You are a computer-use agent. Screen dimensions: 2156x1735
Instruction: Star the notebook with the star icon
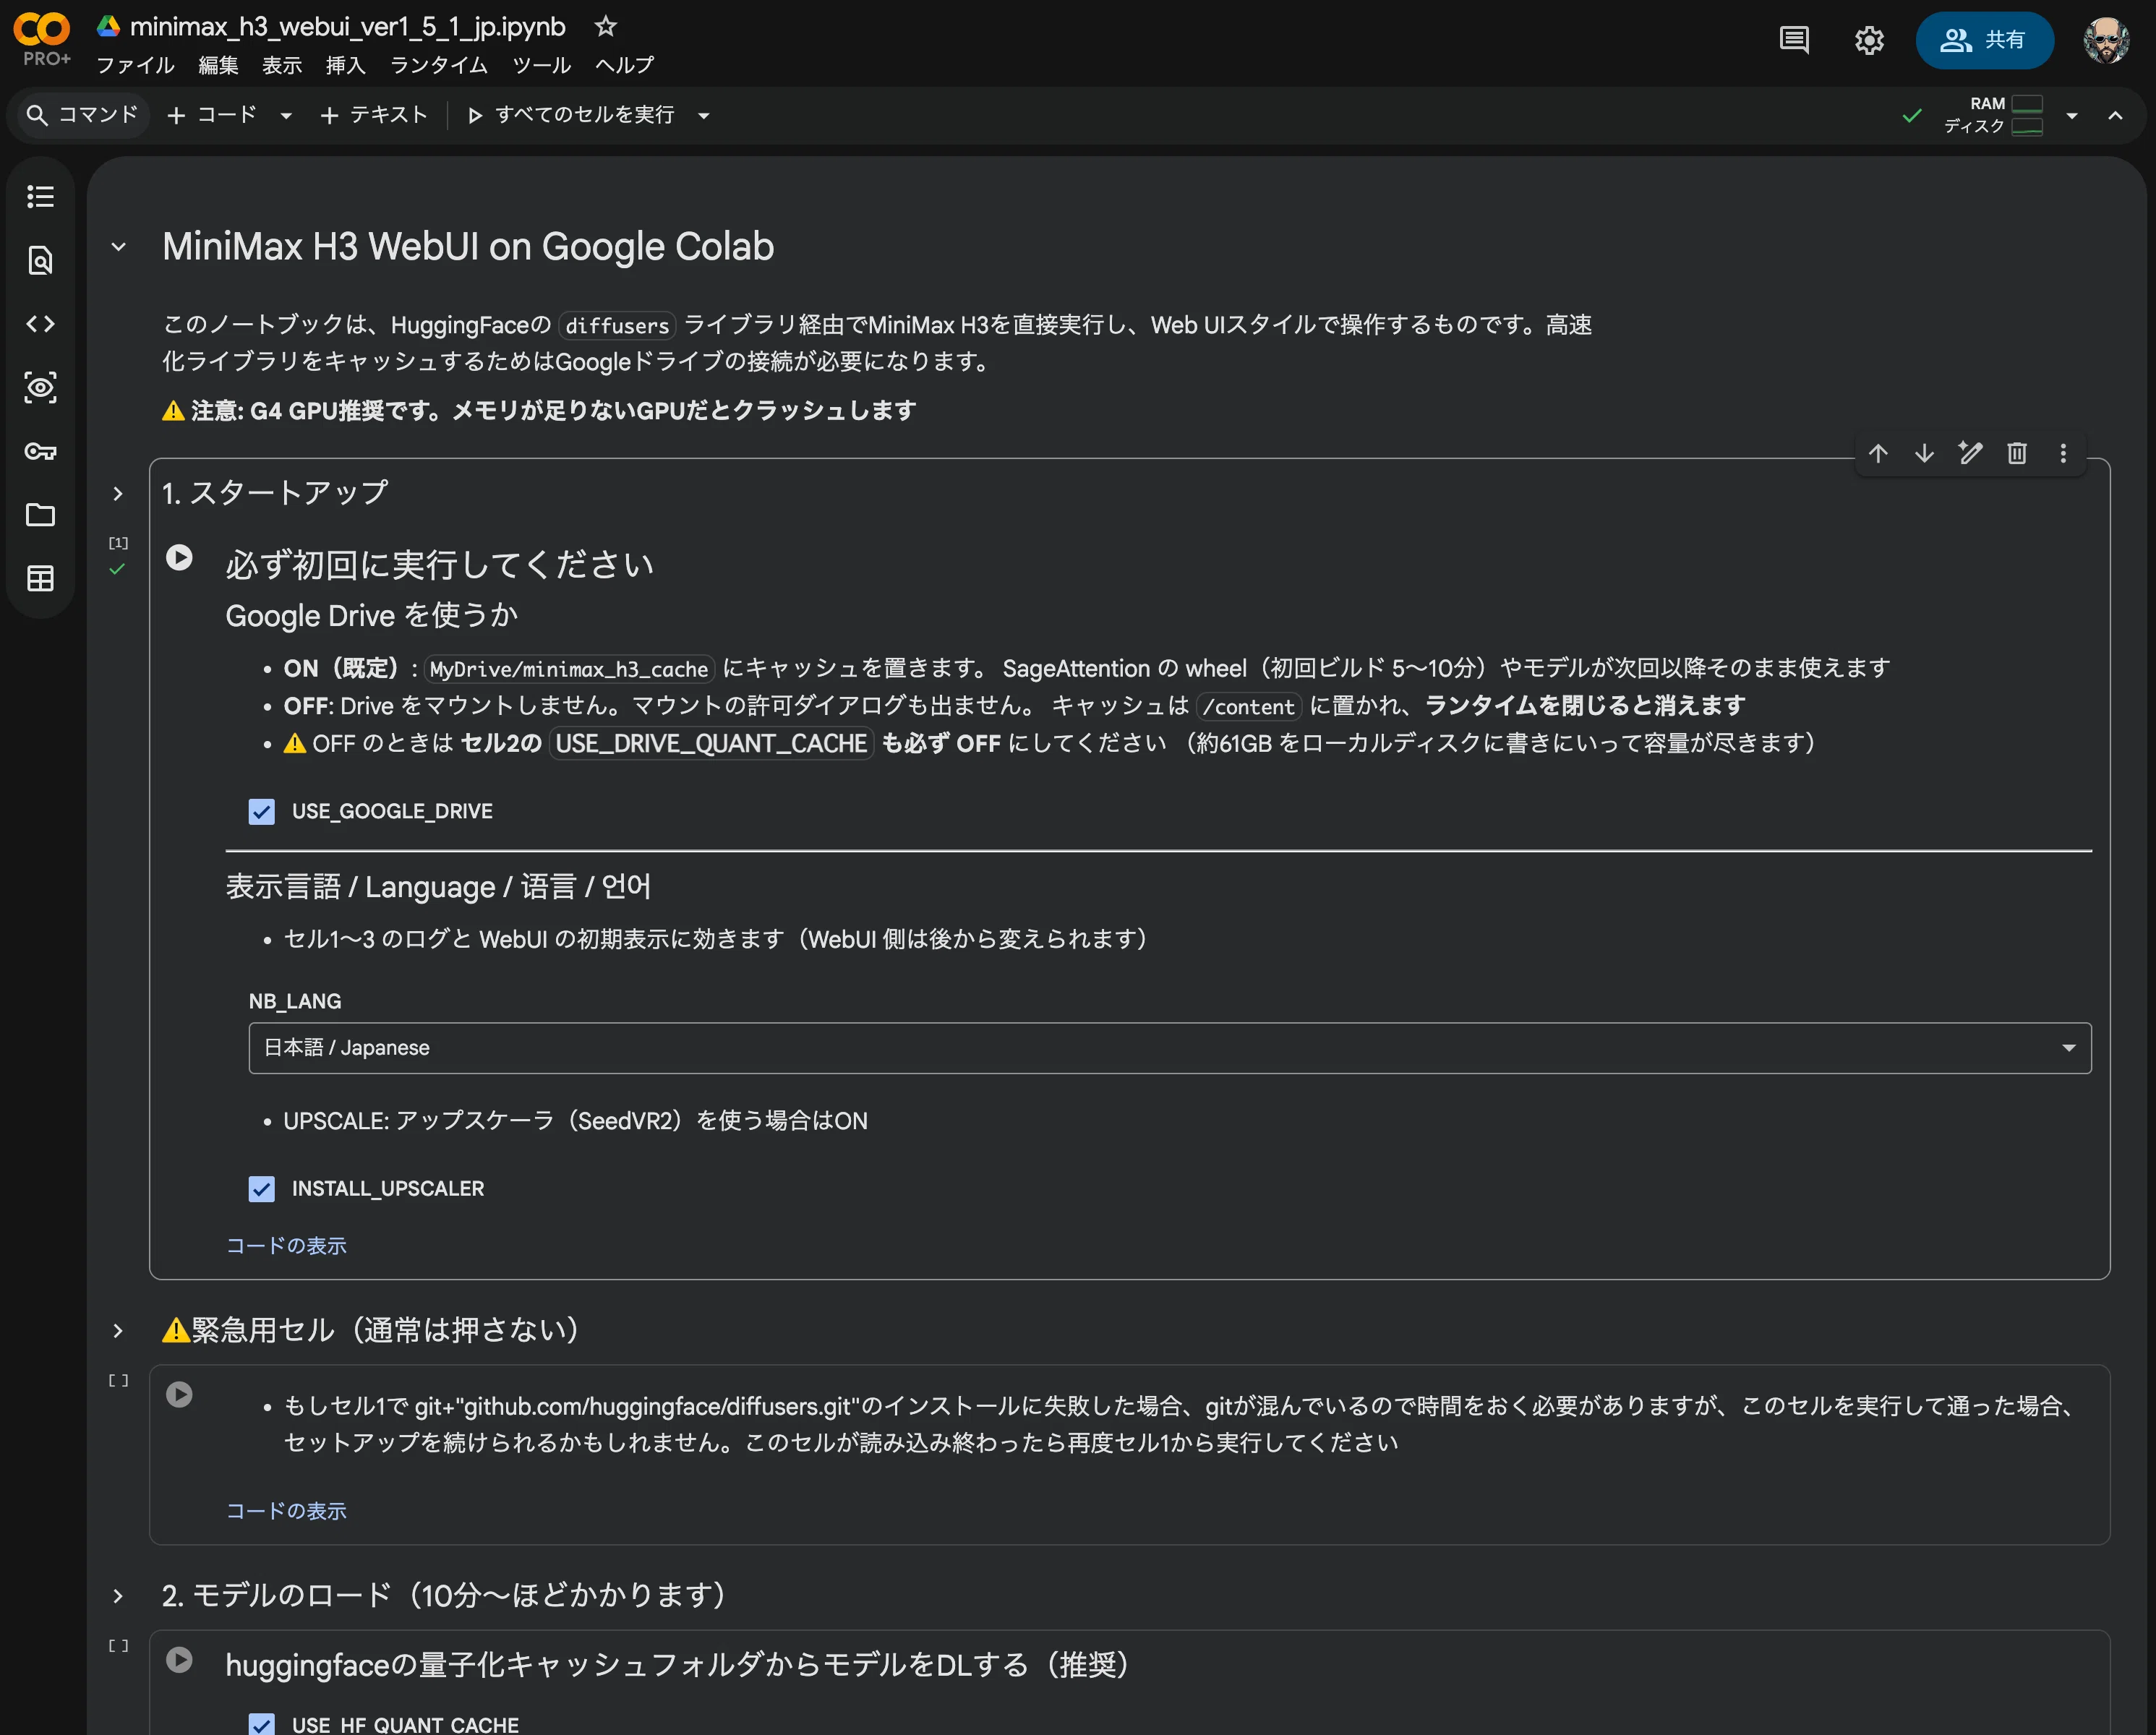point(605,26)
